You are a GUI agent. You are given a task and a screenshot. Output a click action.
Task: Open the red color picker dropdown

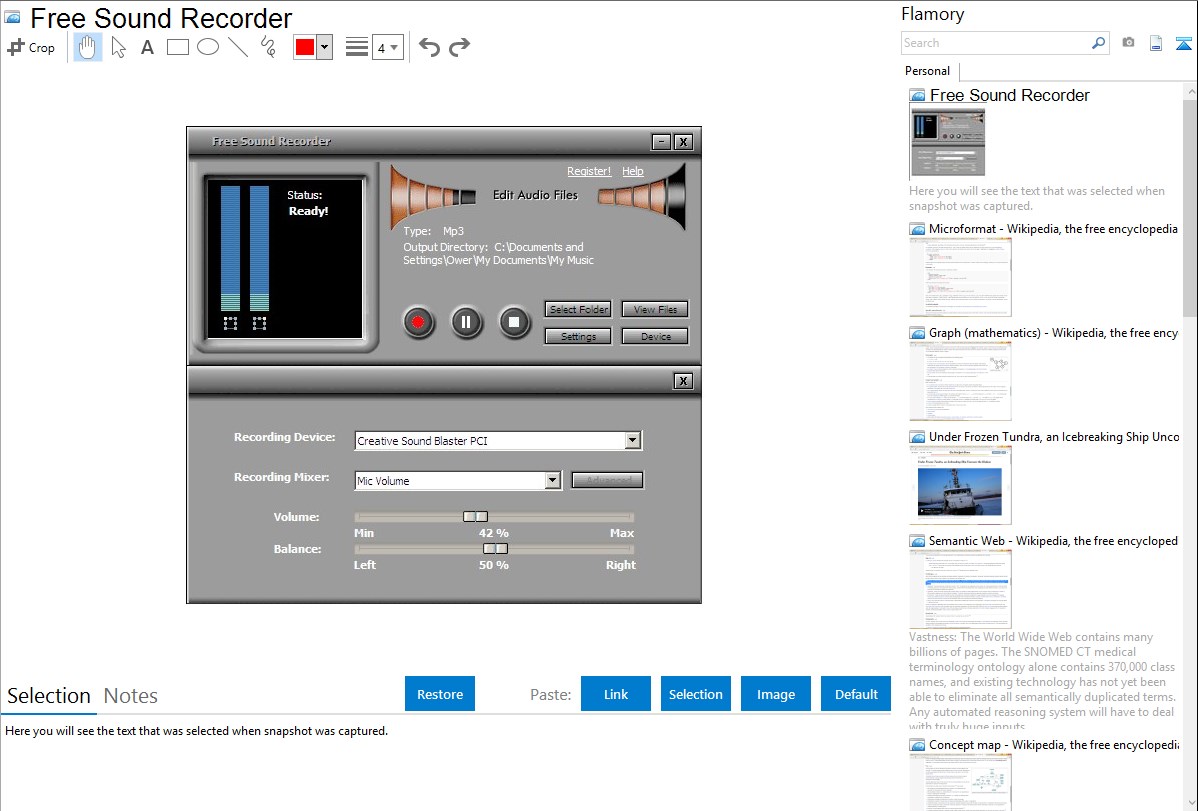tap(324, 47)
